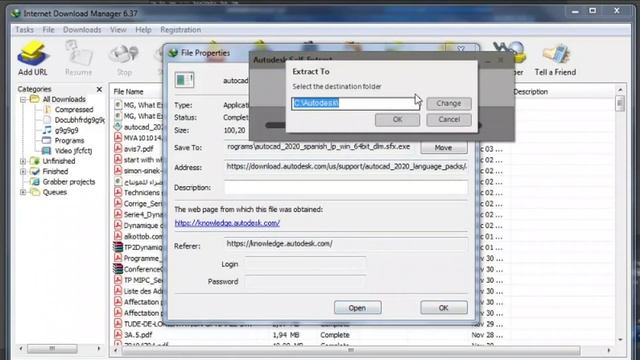The height and width of the screenshot is (360, 640).
Task: Open the Help menu
Action: pos(143,29)
